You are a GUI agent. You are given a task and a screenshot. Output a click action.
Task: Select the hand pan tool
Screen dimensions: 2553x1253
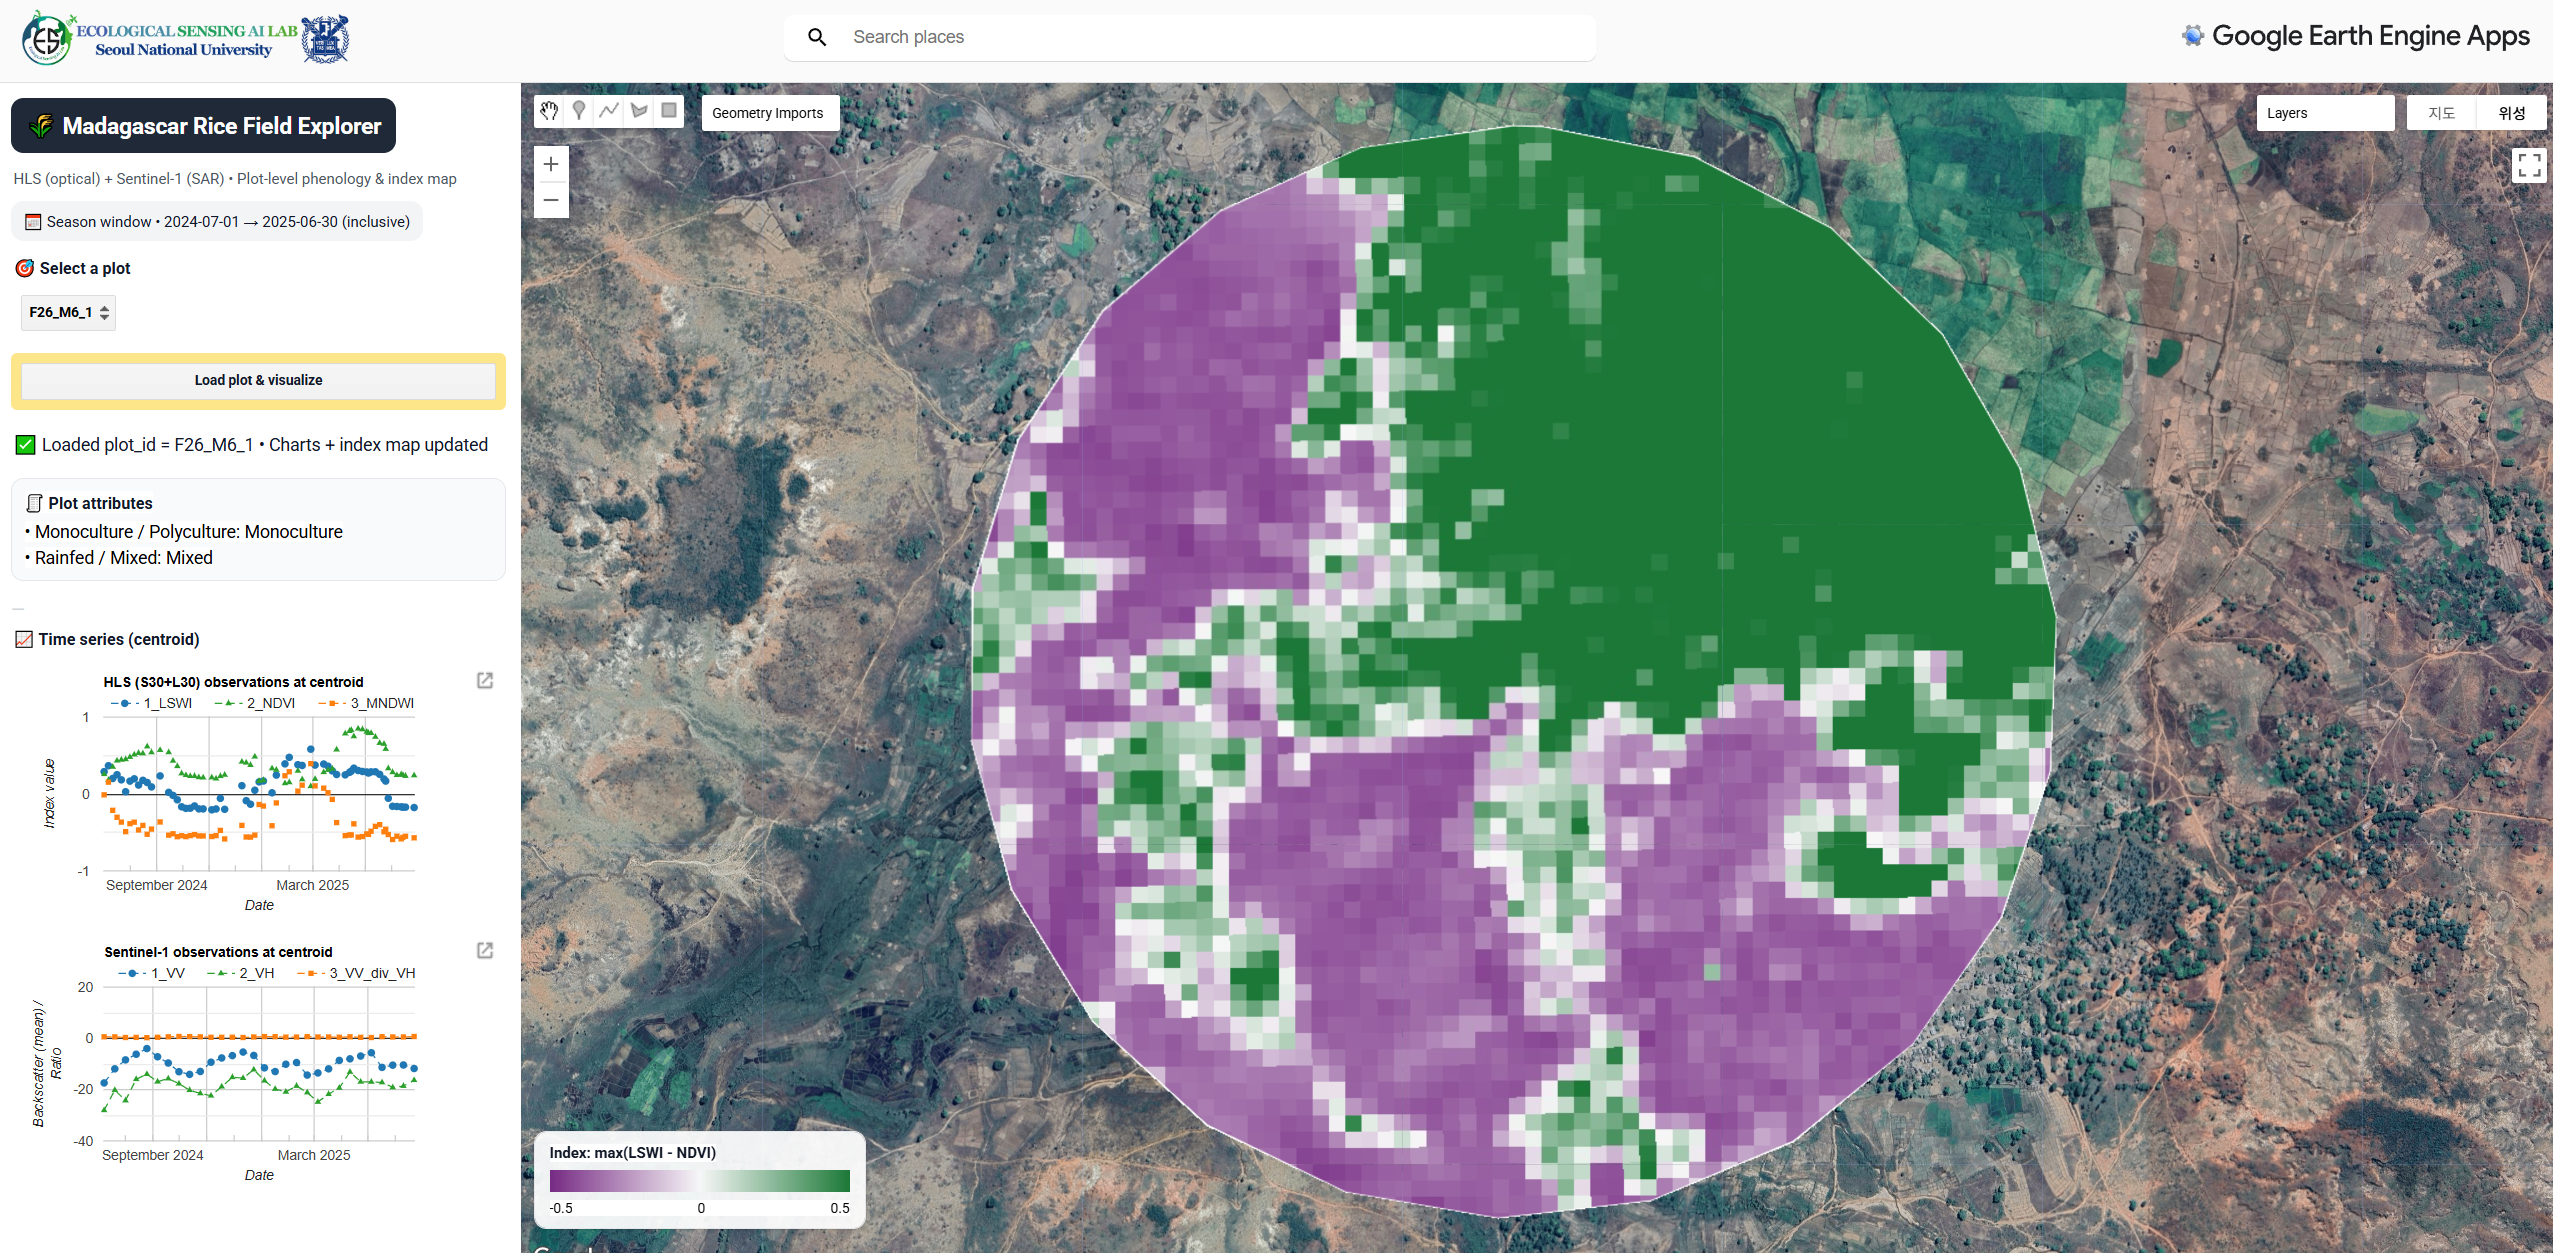click(x=549, y=111)
